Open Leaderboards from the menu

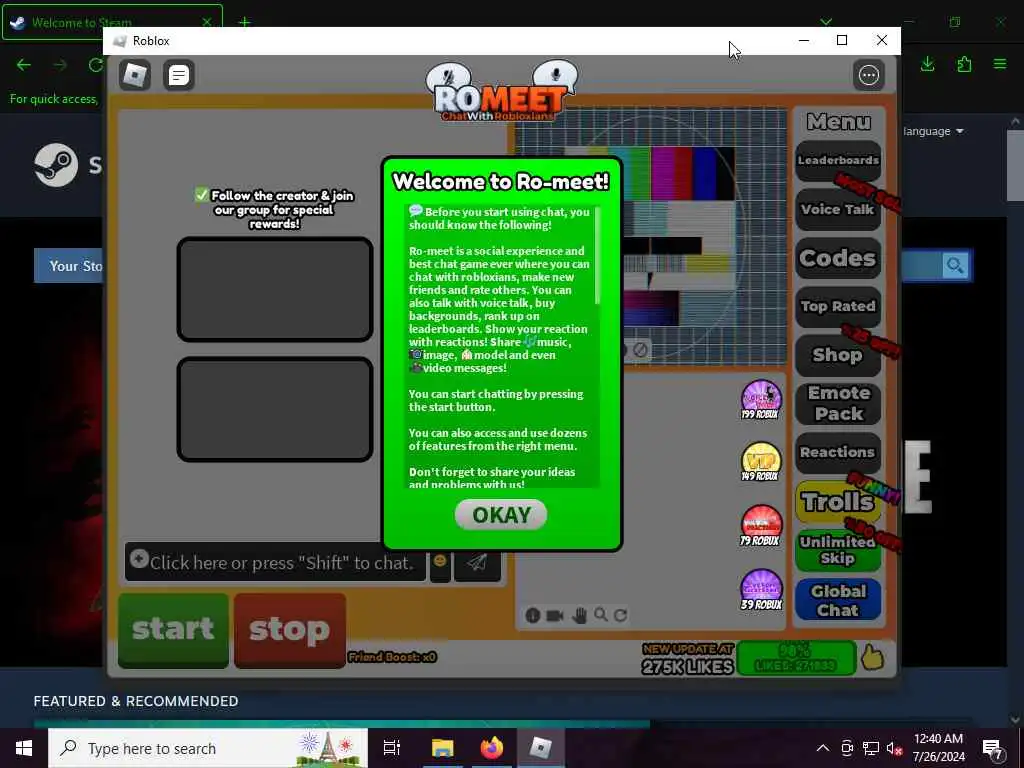pos(838,161)
